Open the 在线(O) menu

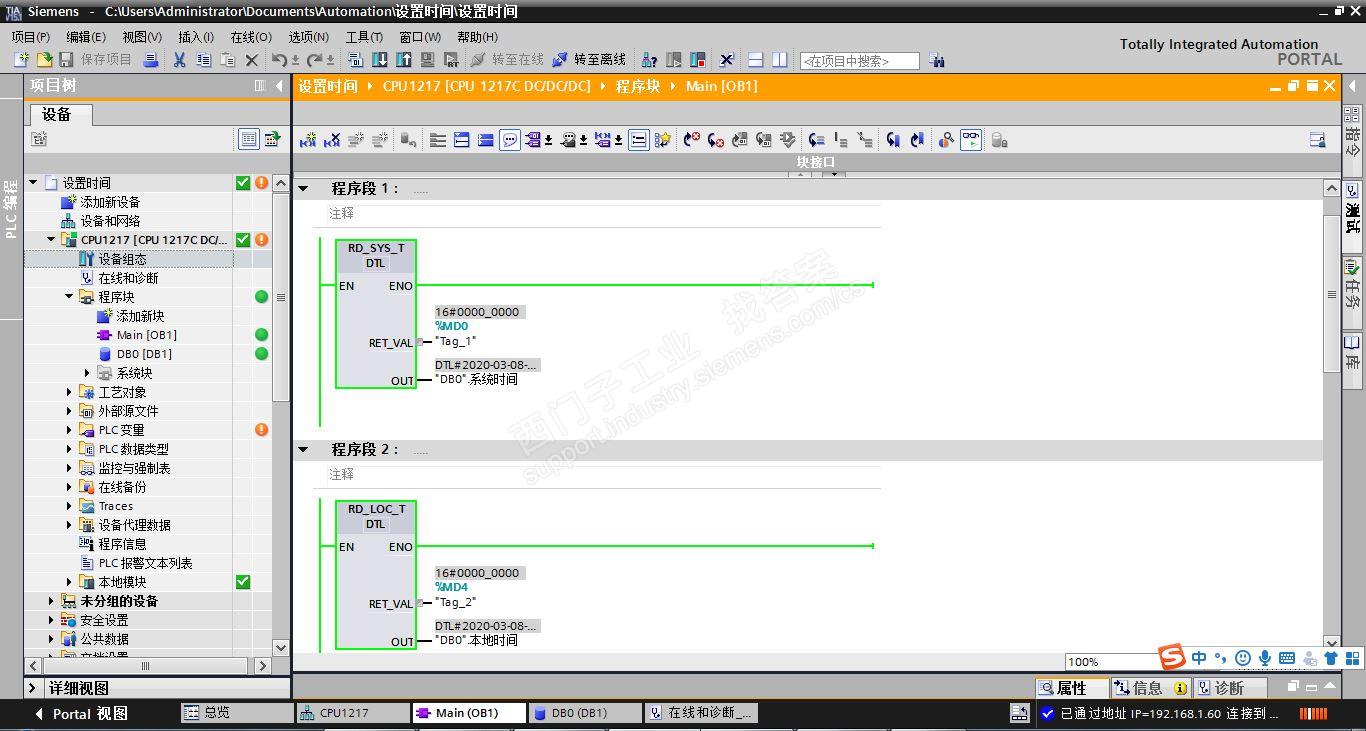click(x=251, y=36)
